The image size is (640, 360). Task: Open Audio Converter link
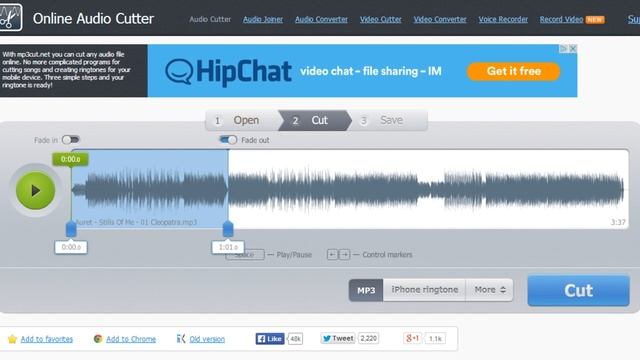point(321,19)
